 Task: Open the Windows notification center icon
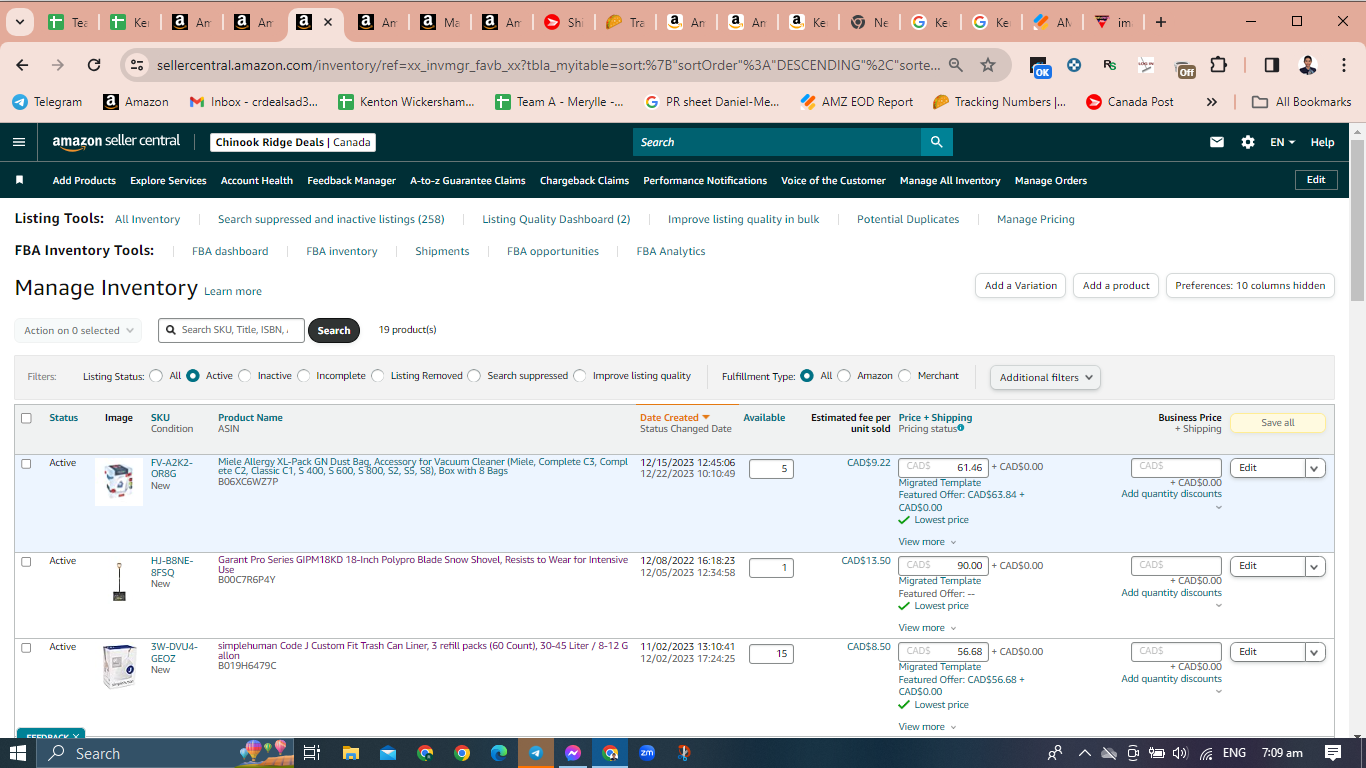pos(1333,753)
